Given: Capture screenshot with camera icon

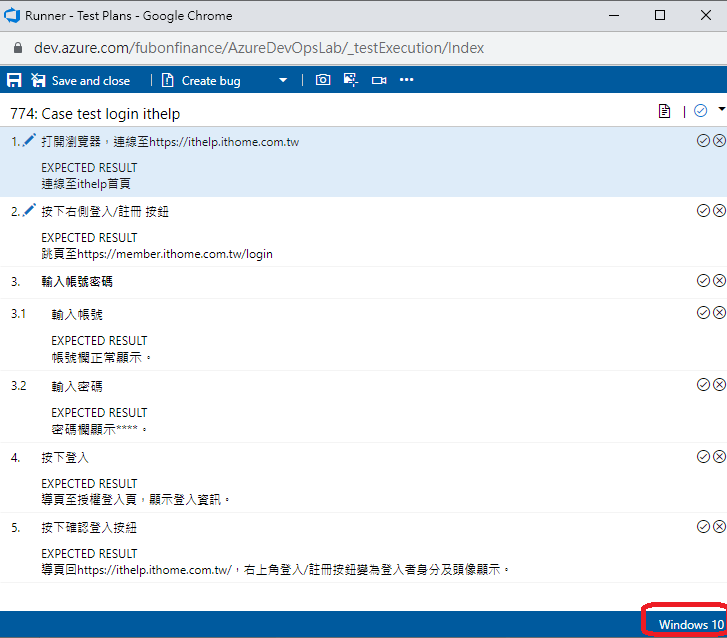Looking at the screenshot, I should coord(323,80).
